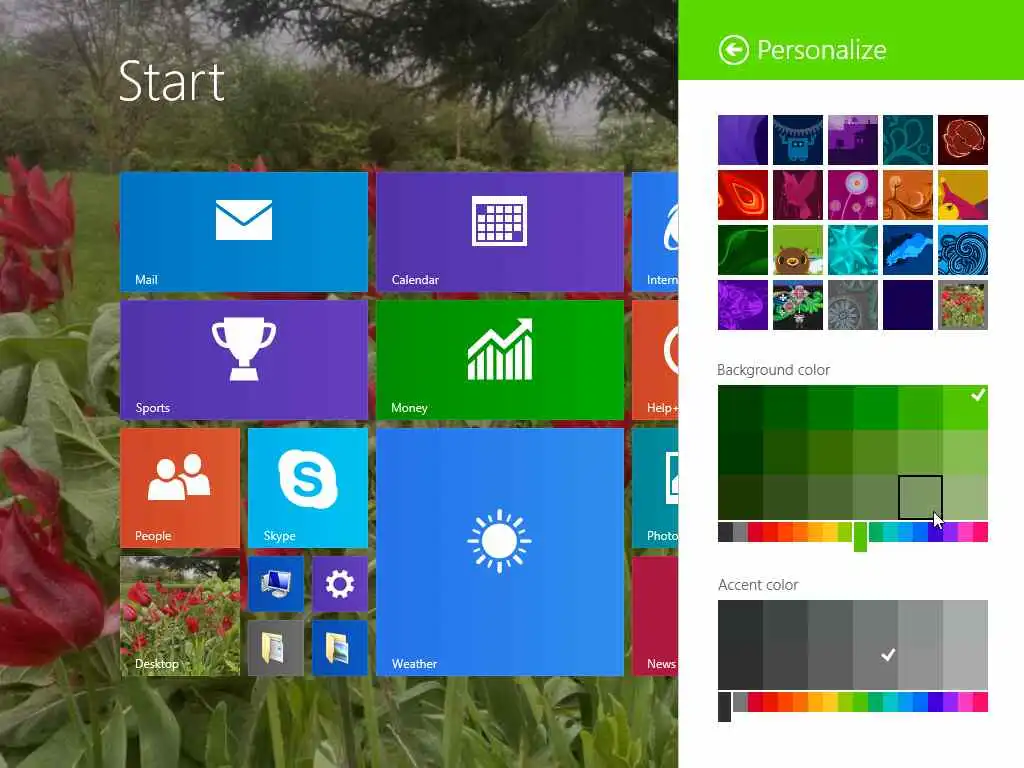Select the teal swirl background pattern

coord(907,140)
